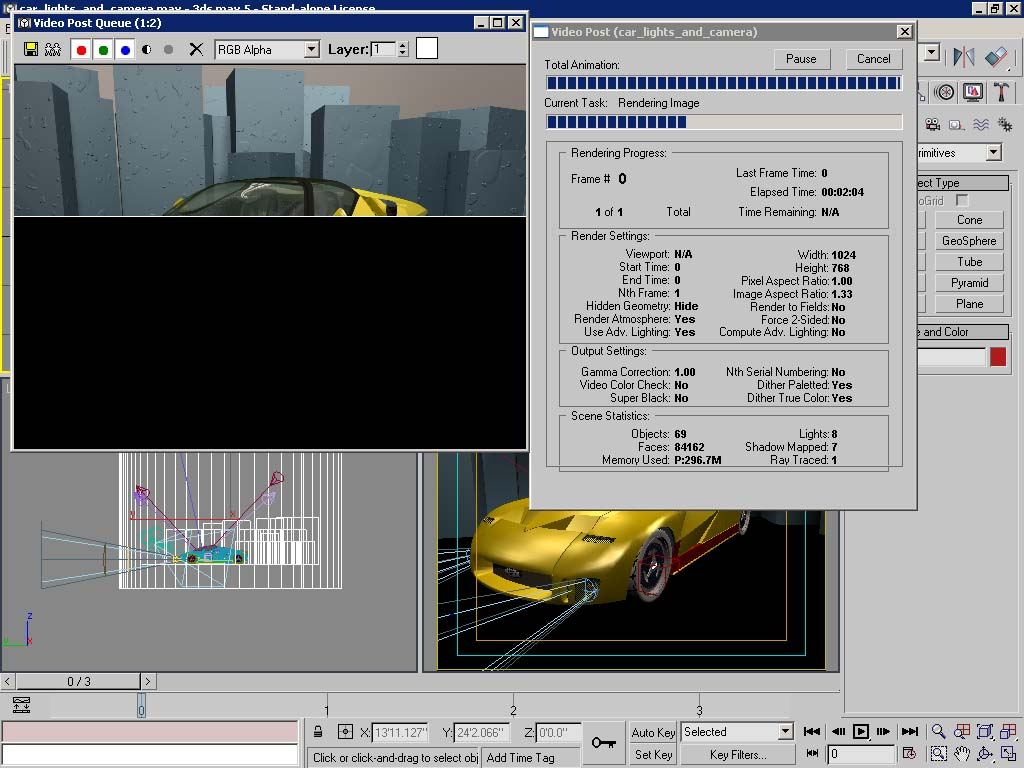The image size is (1024, 768).
Task: Open the RGB Alpha channel dropdown
Action: click(x=311, y=49)
